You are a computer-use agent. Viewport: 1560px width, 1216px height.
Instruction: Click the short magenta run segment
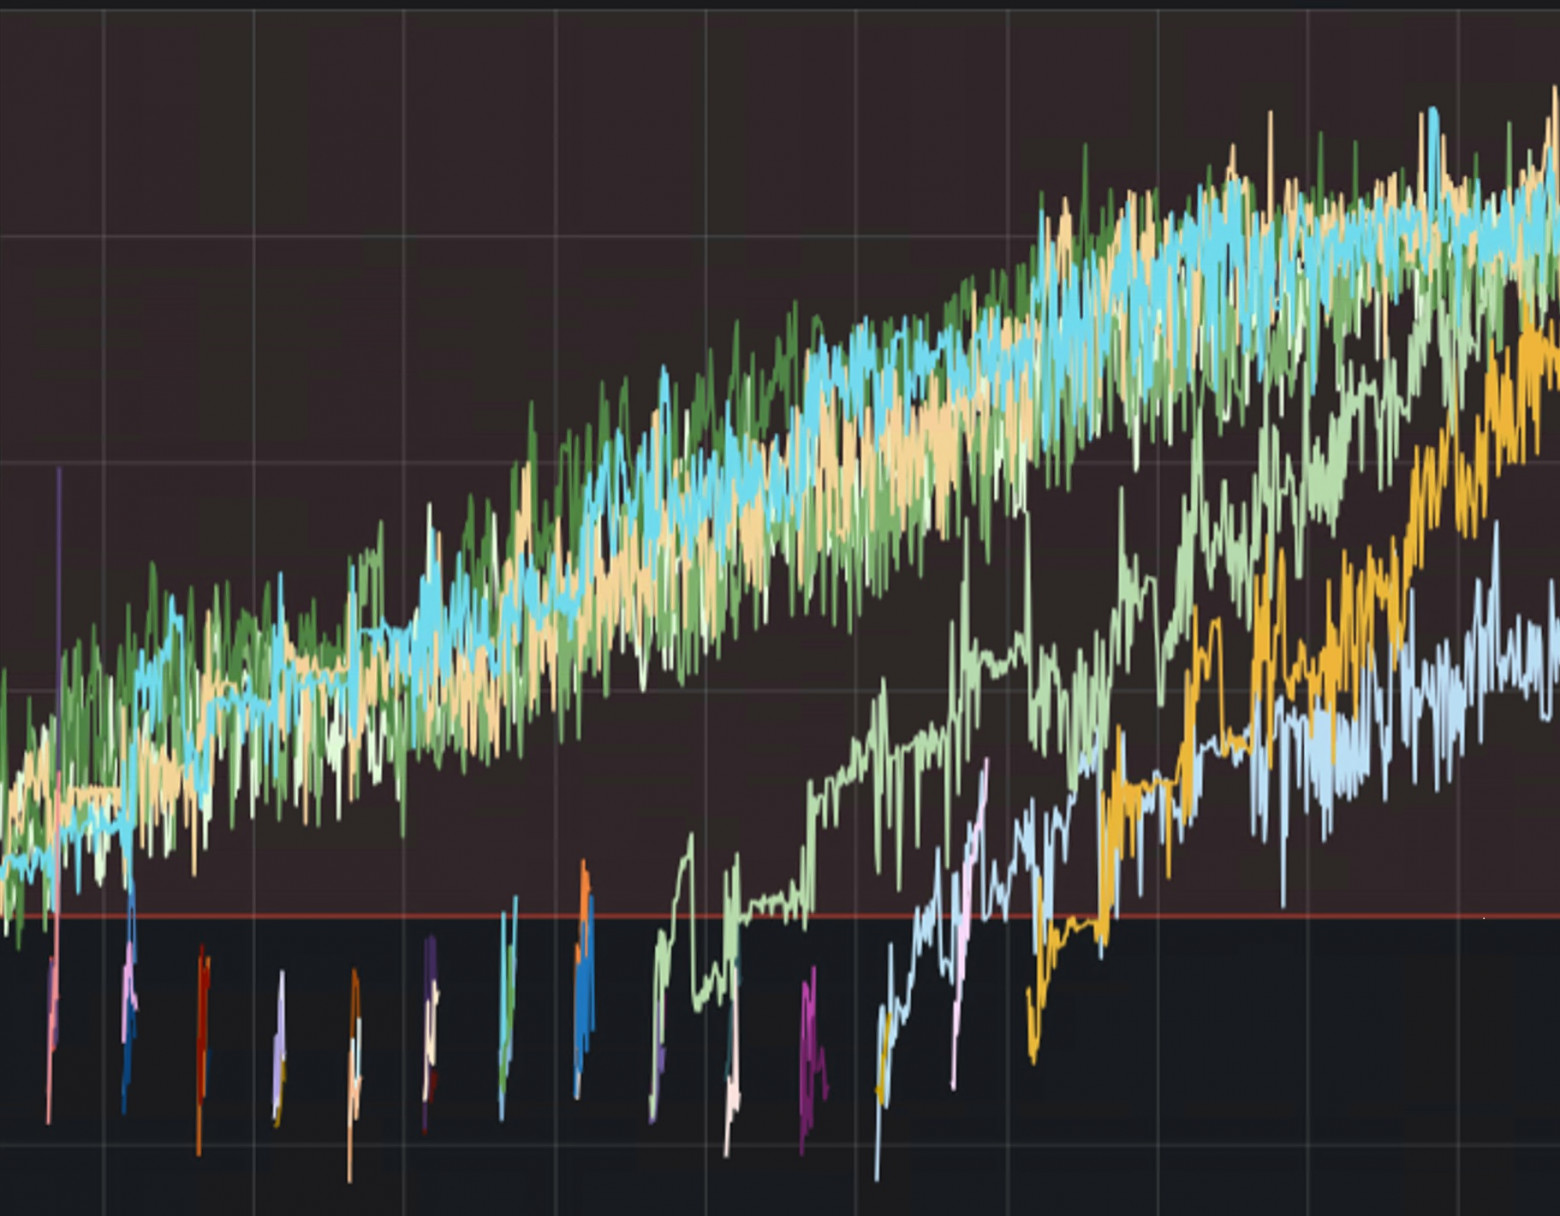tap(812, 1060)
